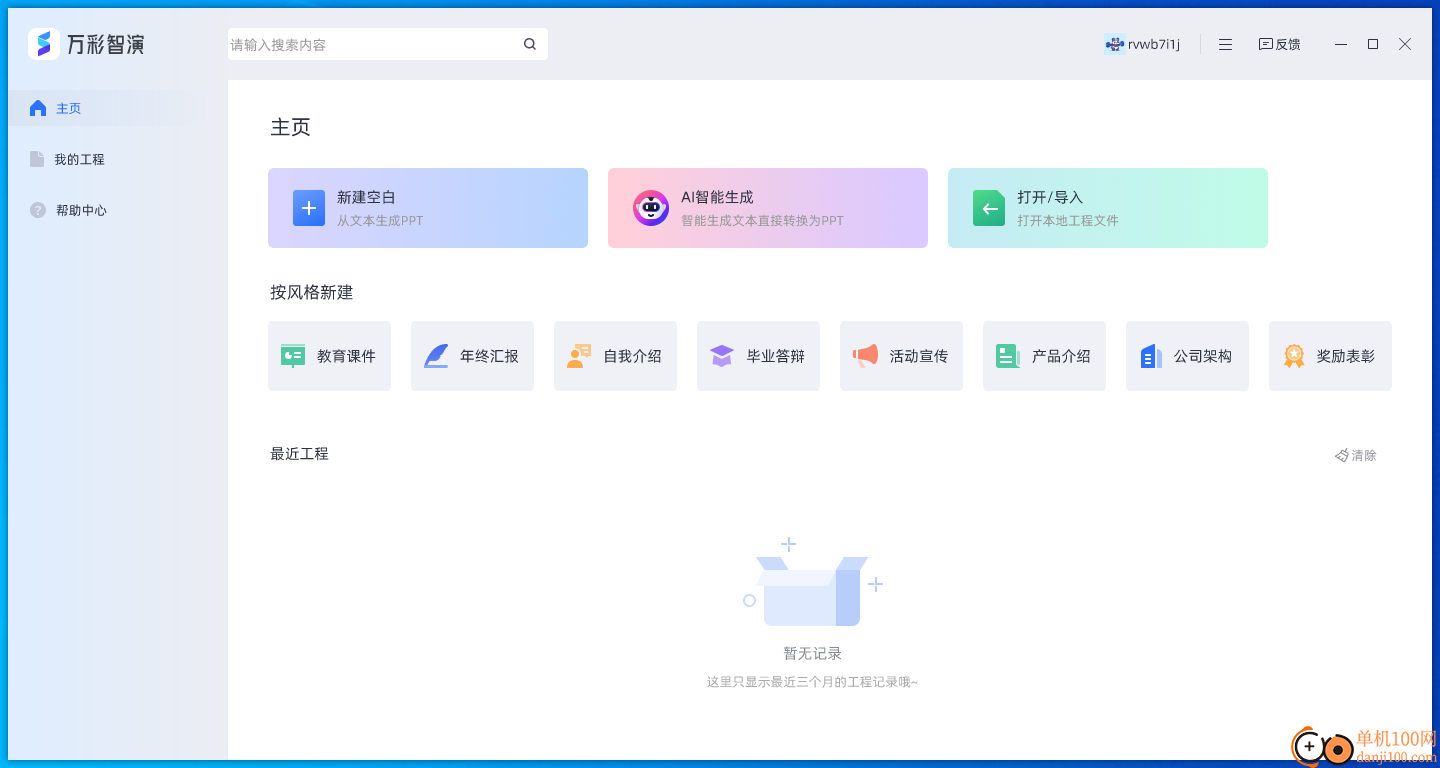Minimize the 万彩智演 window

coord(1341,44)
